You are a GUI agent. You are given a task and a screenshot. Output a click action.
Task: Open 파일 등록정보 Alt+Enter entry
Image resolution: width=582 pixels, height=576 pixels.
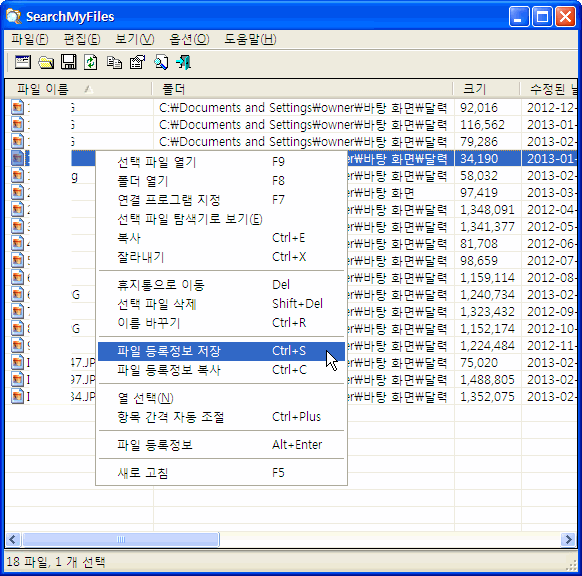click(x=222, y=445)
